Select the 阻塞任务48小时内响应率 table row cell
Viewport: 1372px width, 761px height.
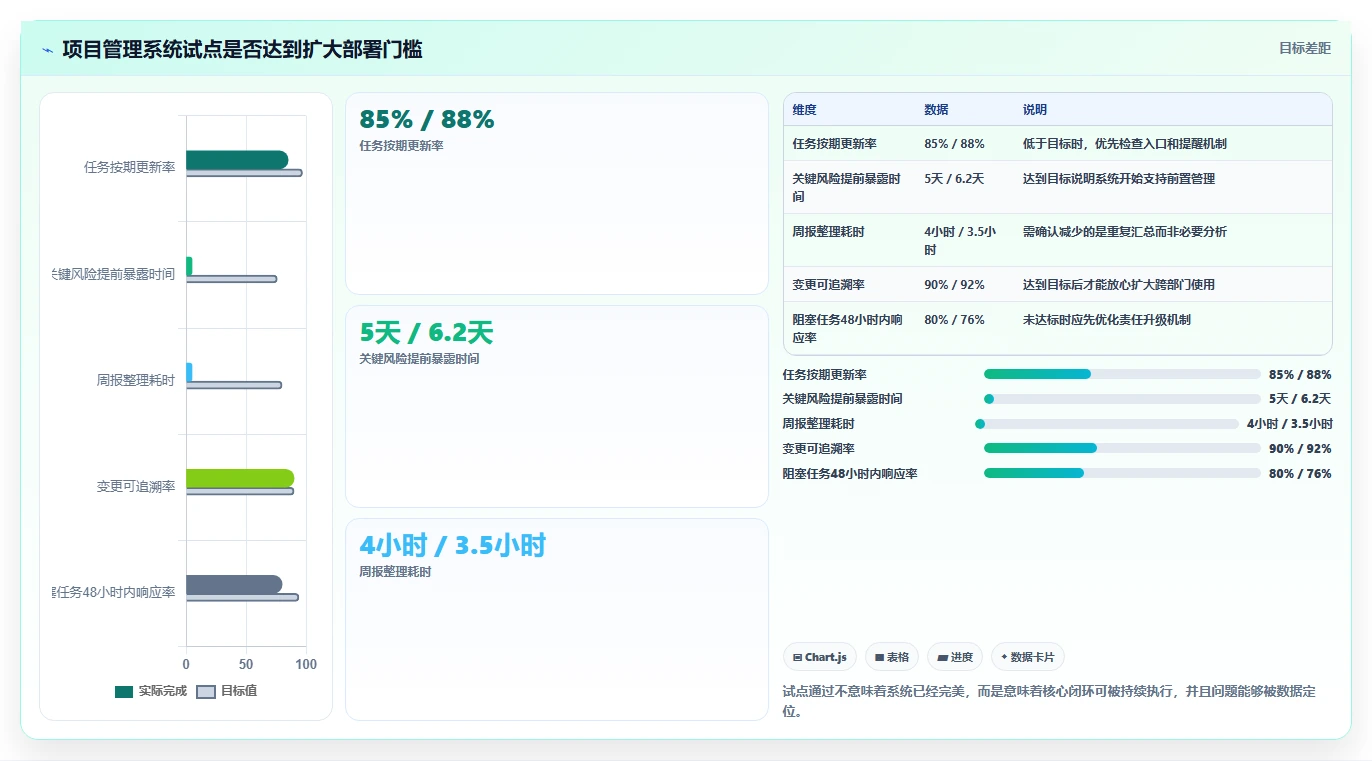849,328
